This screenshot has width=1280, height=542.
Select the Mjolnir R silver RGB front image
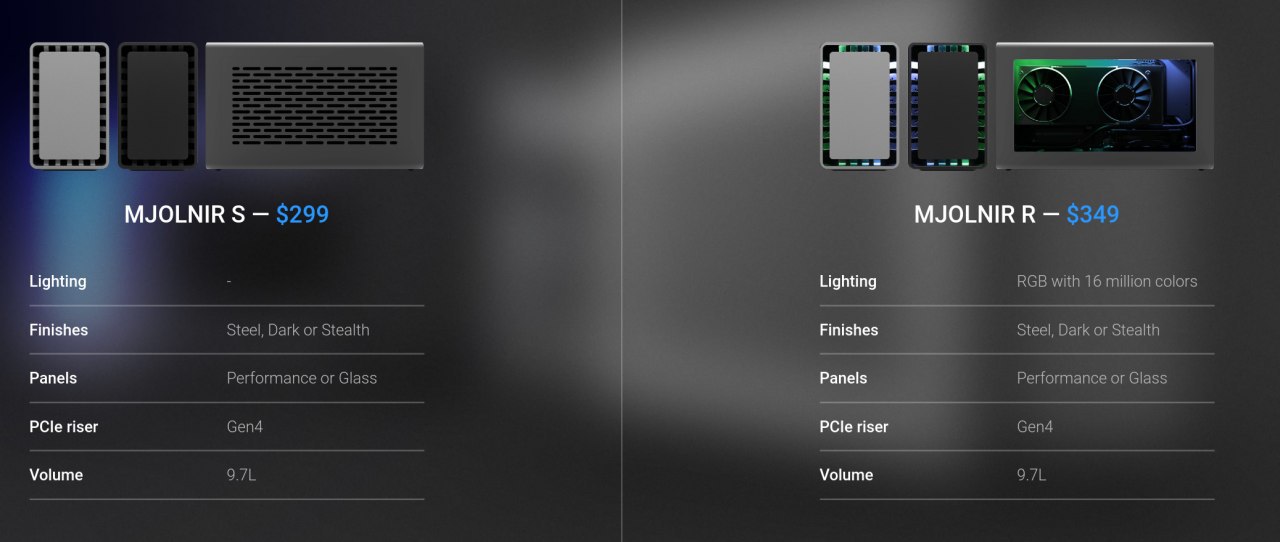[x=859, y=105]
